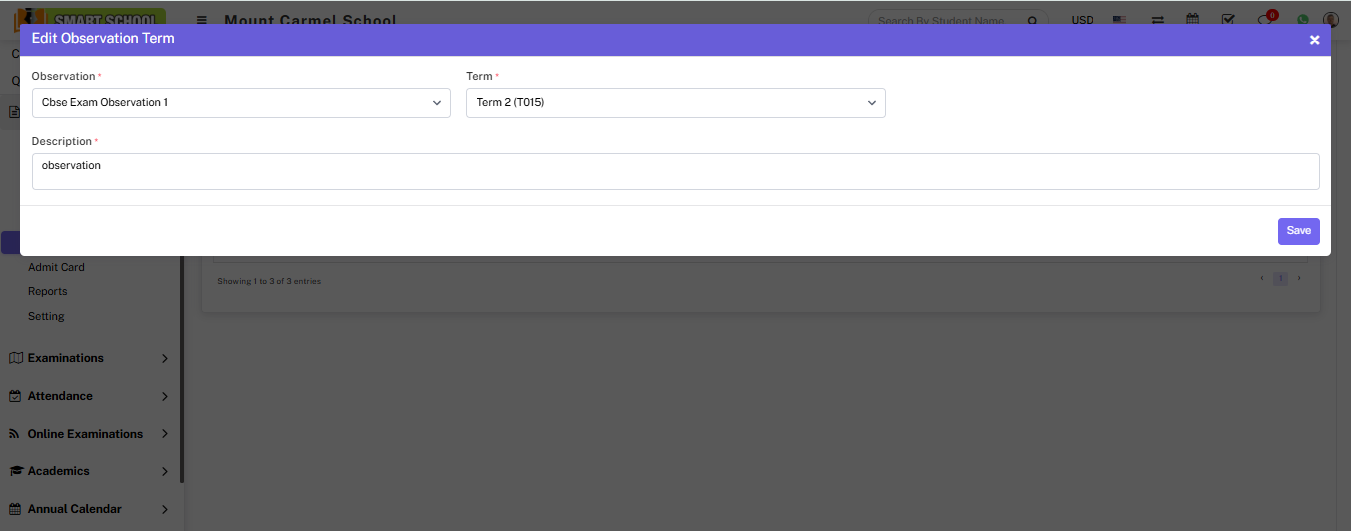Click the Annual Calendar icon in sidebar

15,509
